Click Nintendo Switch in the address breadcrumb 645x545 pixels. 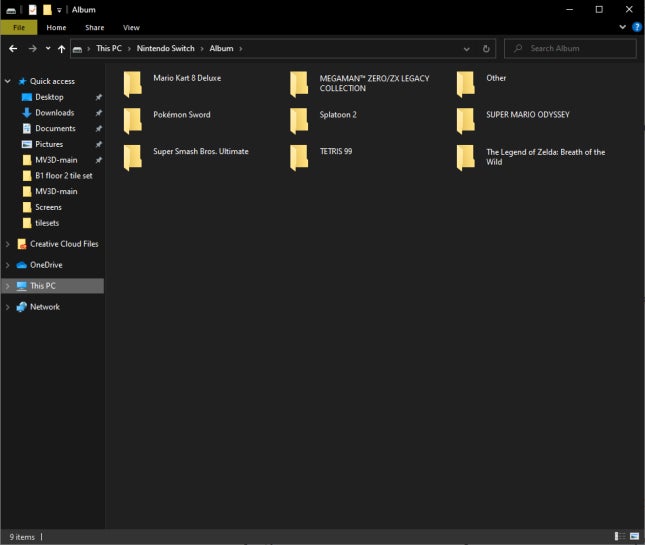tap(165, 49)
